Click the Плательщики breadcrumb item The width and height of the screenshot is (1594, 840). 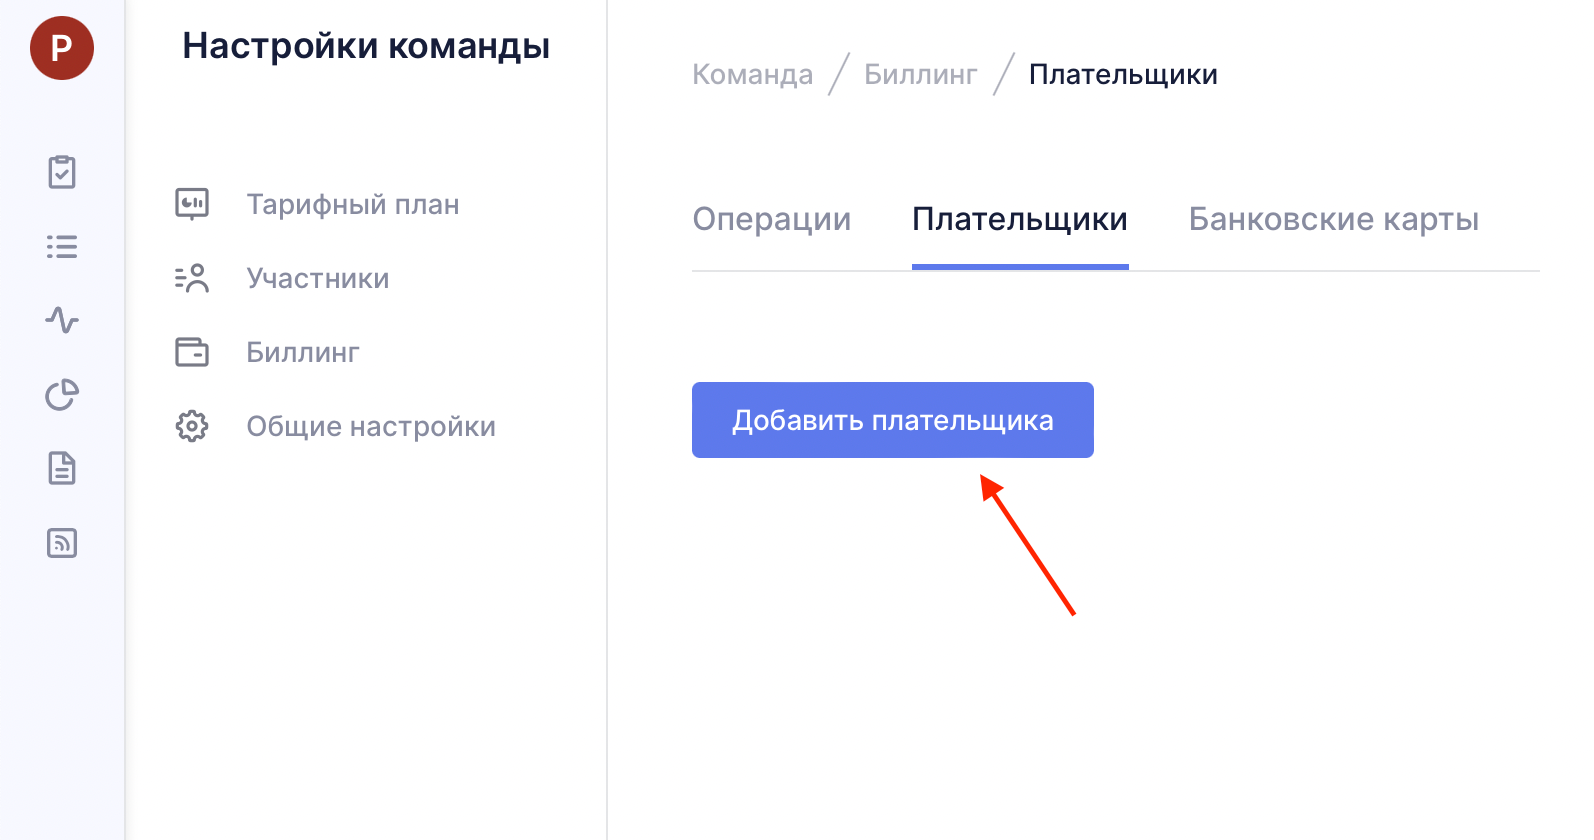1123,75
